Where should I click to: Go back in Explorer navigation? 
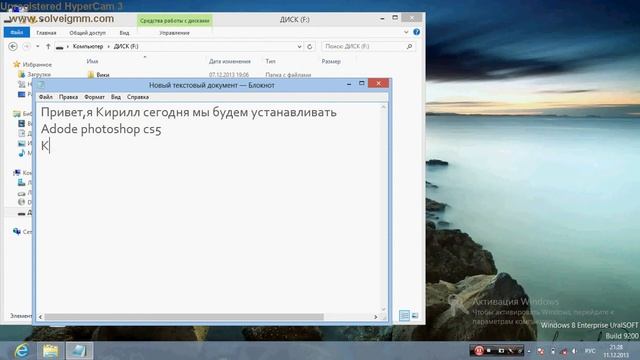pos(13,47)
